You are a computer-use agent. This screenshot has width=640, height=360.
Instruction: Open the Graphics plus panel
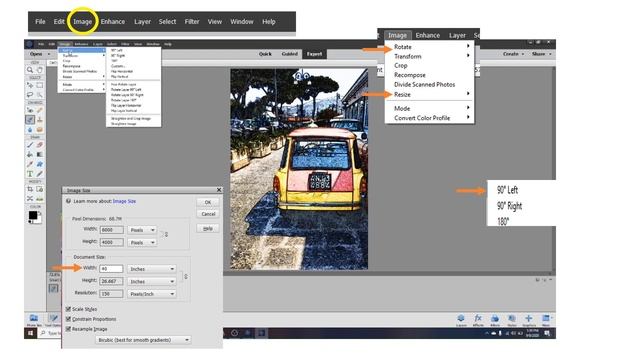tap(529, 320)
